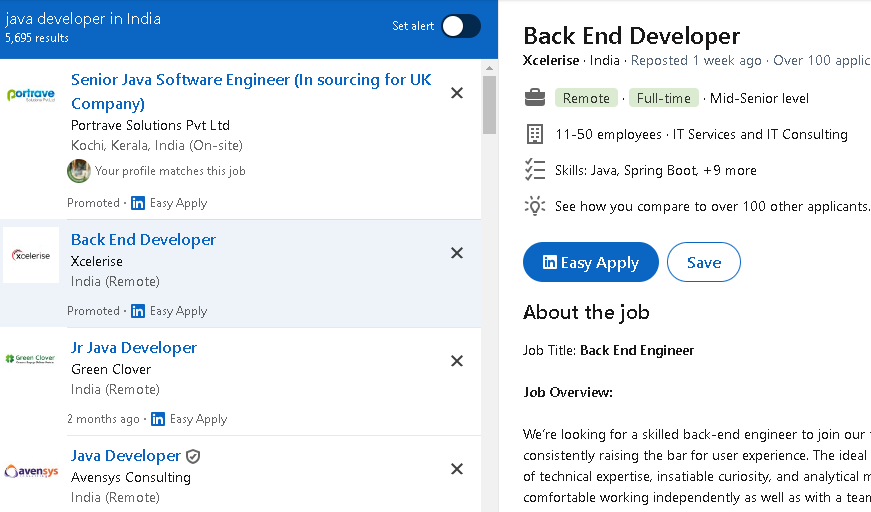871x512 pixels.
Task: Click the lightbulb applicant insights icon
Action: click(x=535, y=206)
